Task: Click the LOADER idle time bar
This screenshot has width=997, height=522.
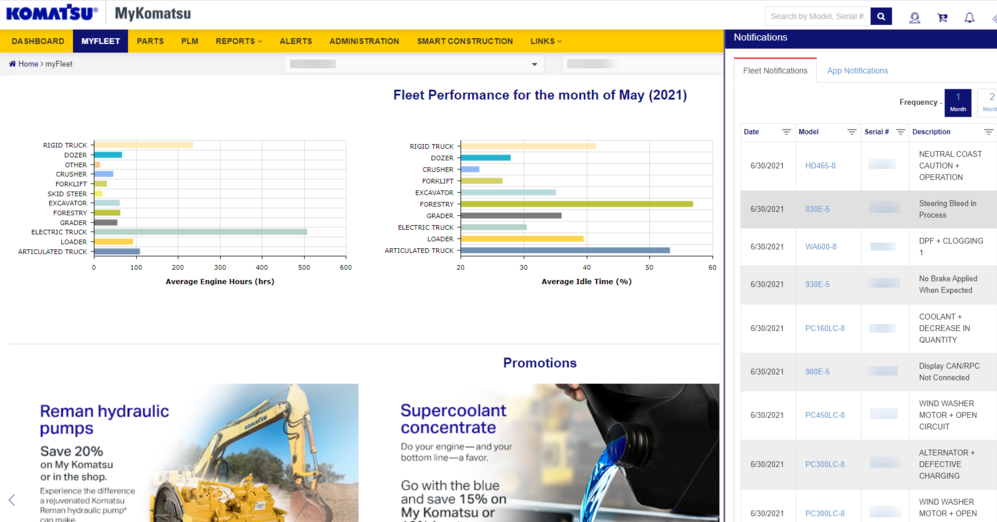Action: pyautogui.click(x=522, y=239)
